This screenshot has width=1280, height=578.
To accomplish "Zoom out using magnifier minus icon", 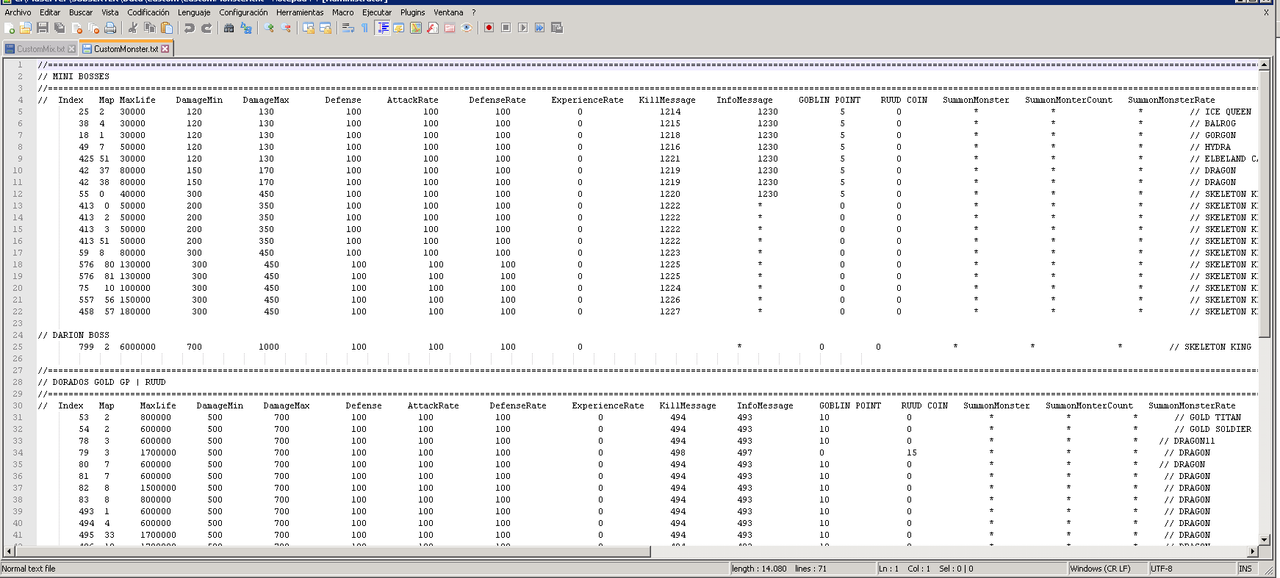I will [x=286, y=28].
